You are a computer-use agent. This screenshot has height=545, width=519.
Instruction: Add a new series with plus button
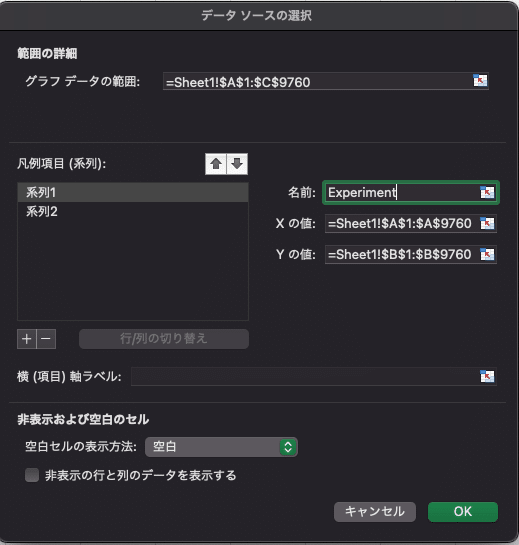pos(27,339)
